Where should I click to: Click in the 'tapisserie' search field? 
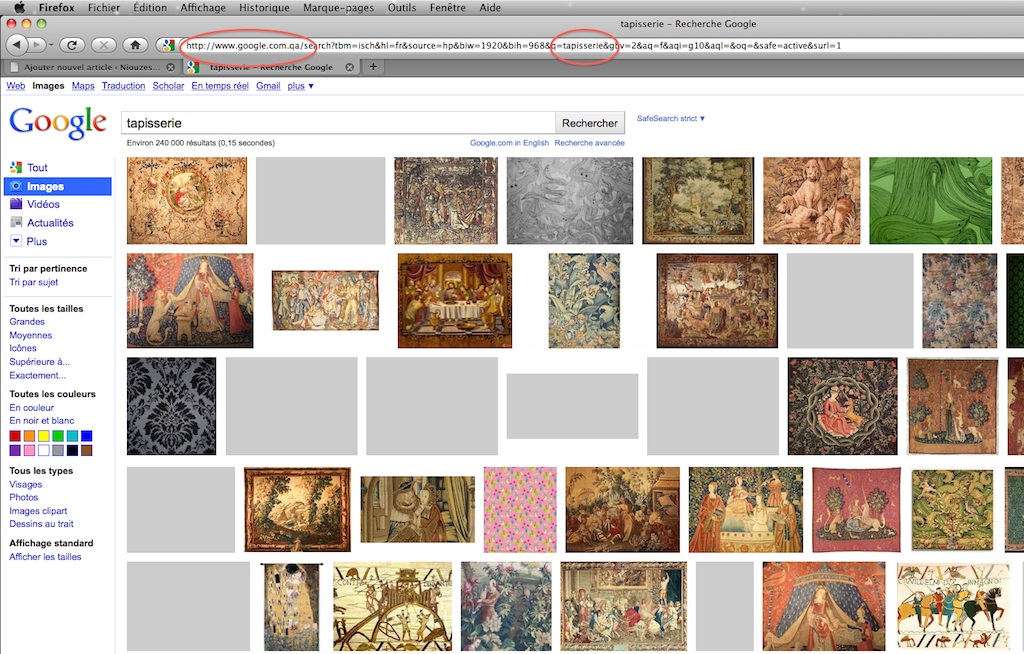pos(338,123)
